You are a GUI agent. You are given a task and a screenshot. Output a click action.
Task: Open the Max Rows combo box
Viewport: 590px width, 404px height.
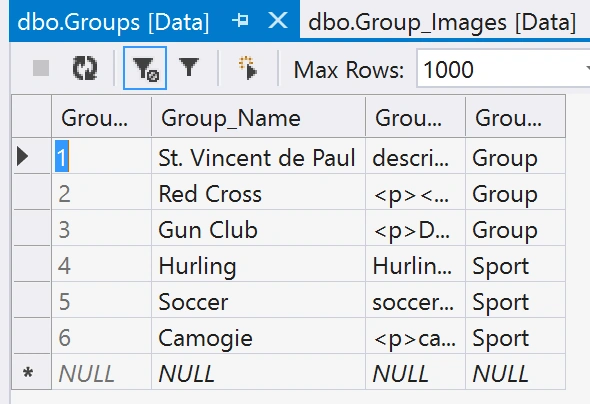tap(504, 69)
